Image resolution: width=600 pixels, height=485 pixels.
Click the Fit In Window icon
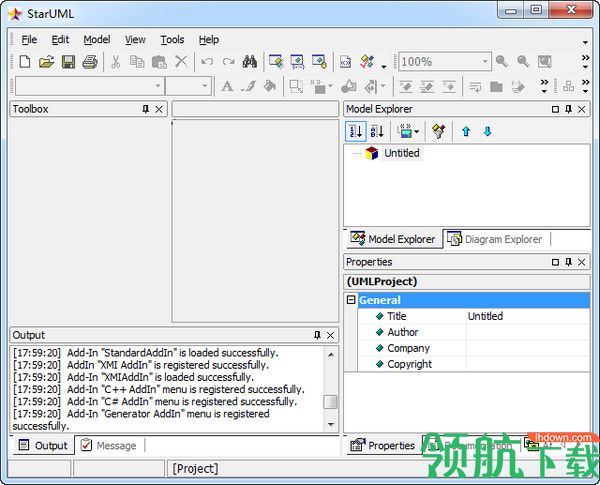545,62
